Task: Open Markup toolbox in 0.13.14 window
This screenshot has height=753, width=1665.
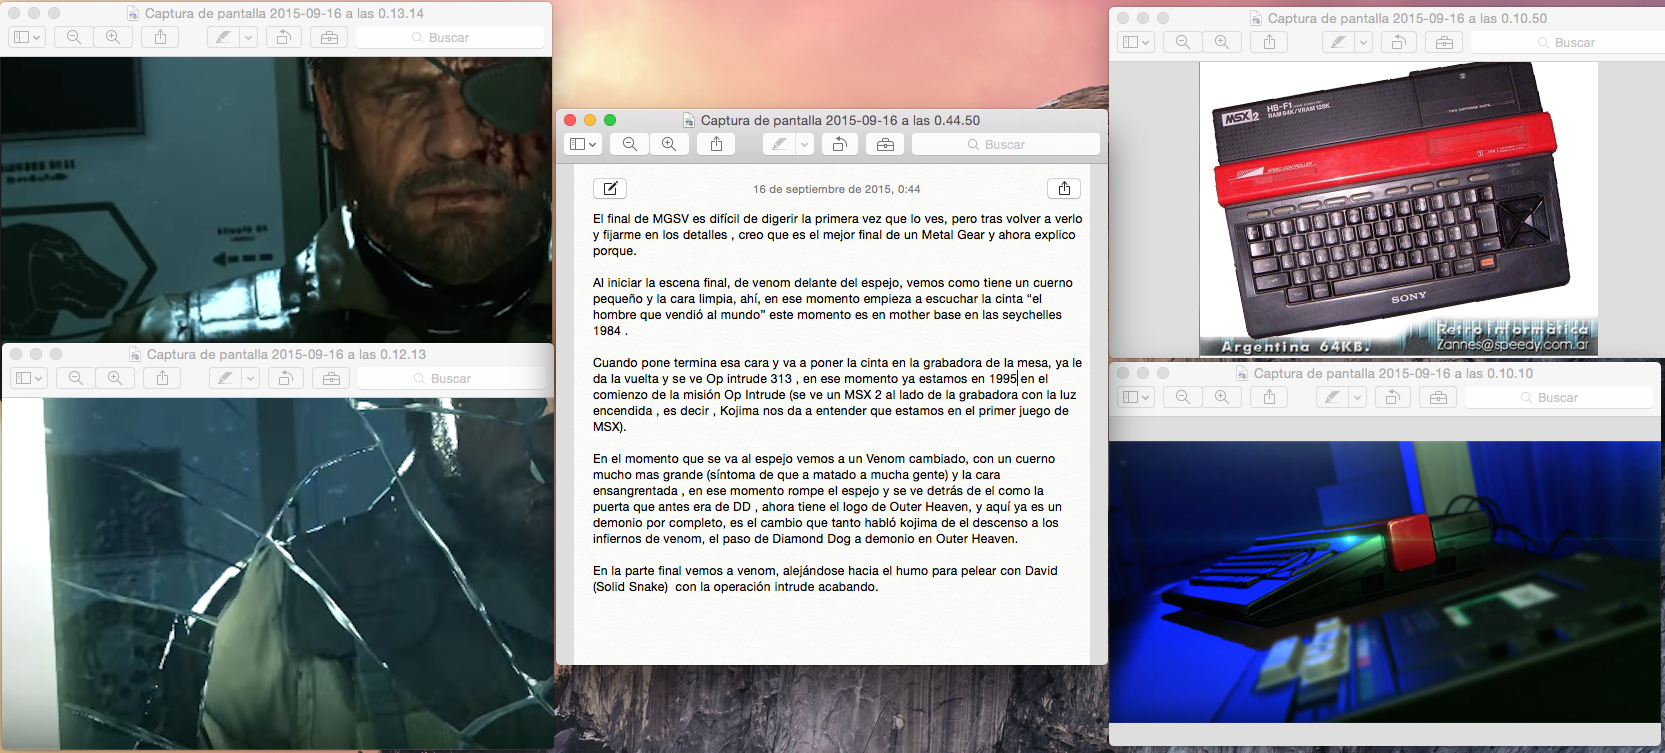Action: [x=329, y=37]
